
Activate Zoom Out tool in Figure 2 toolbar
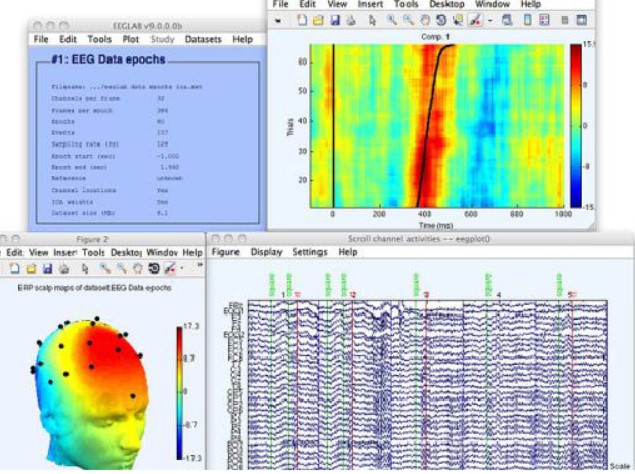pos(121,268)
